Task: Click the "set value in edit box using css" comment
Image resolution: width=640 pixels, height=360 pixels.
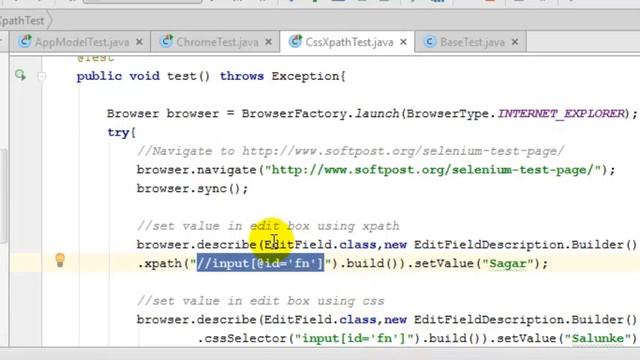Action: point(261,301)
